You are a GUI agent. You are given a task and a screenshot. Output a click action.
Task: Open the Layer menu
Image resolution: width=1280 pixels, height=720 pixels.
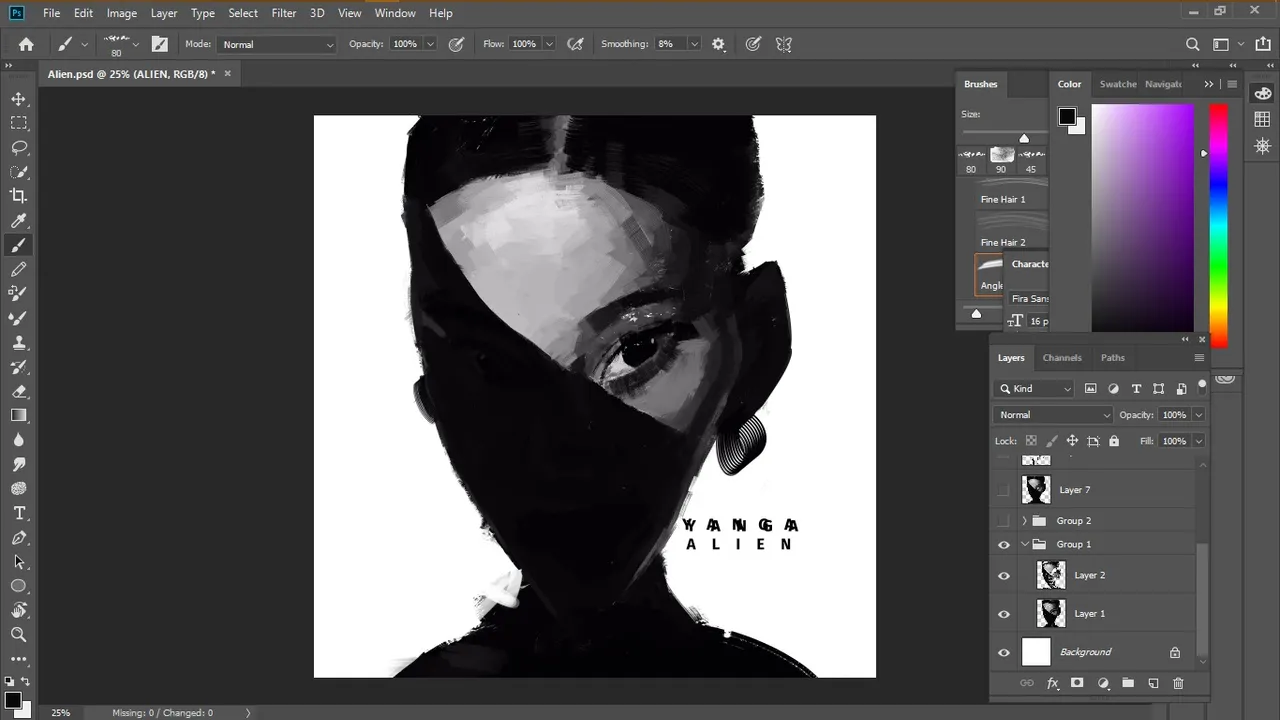click(x=164, y=13)
